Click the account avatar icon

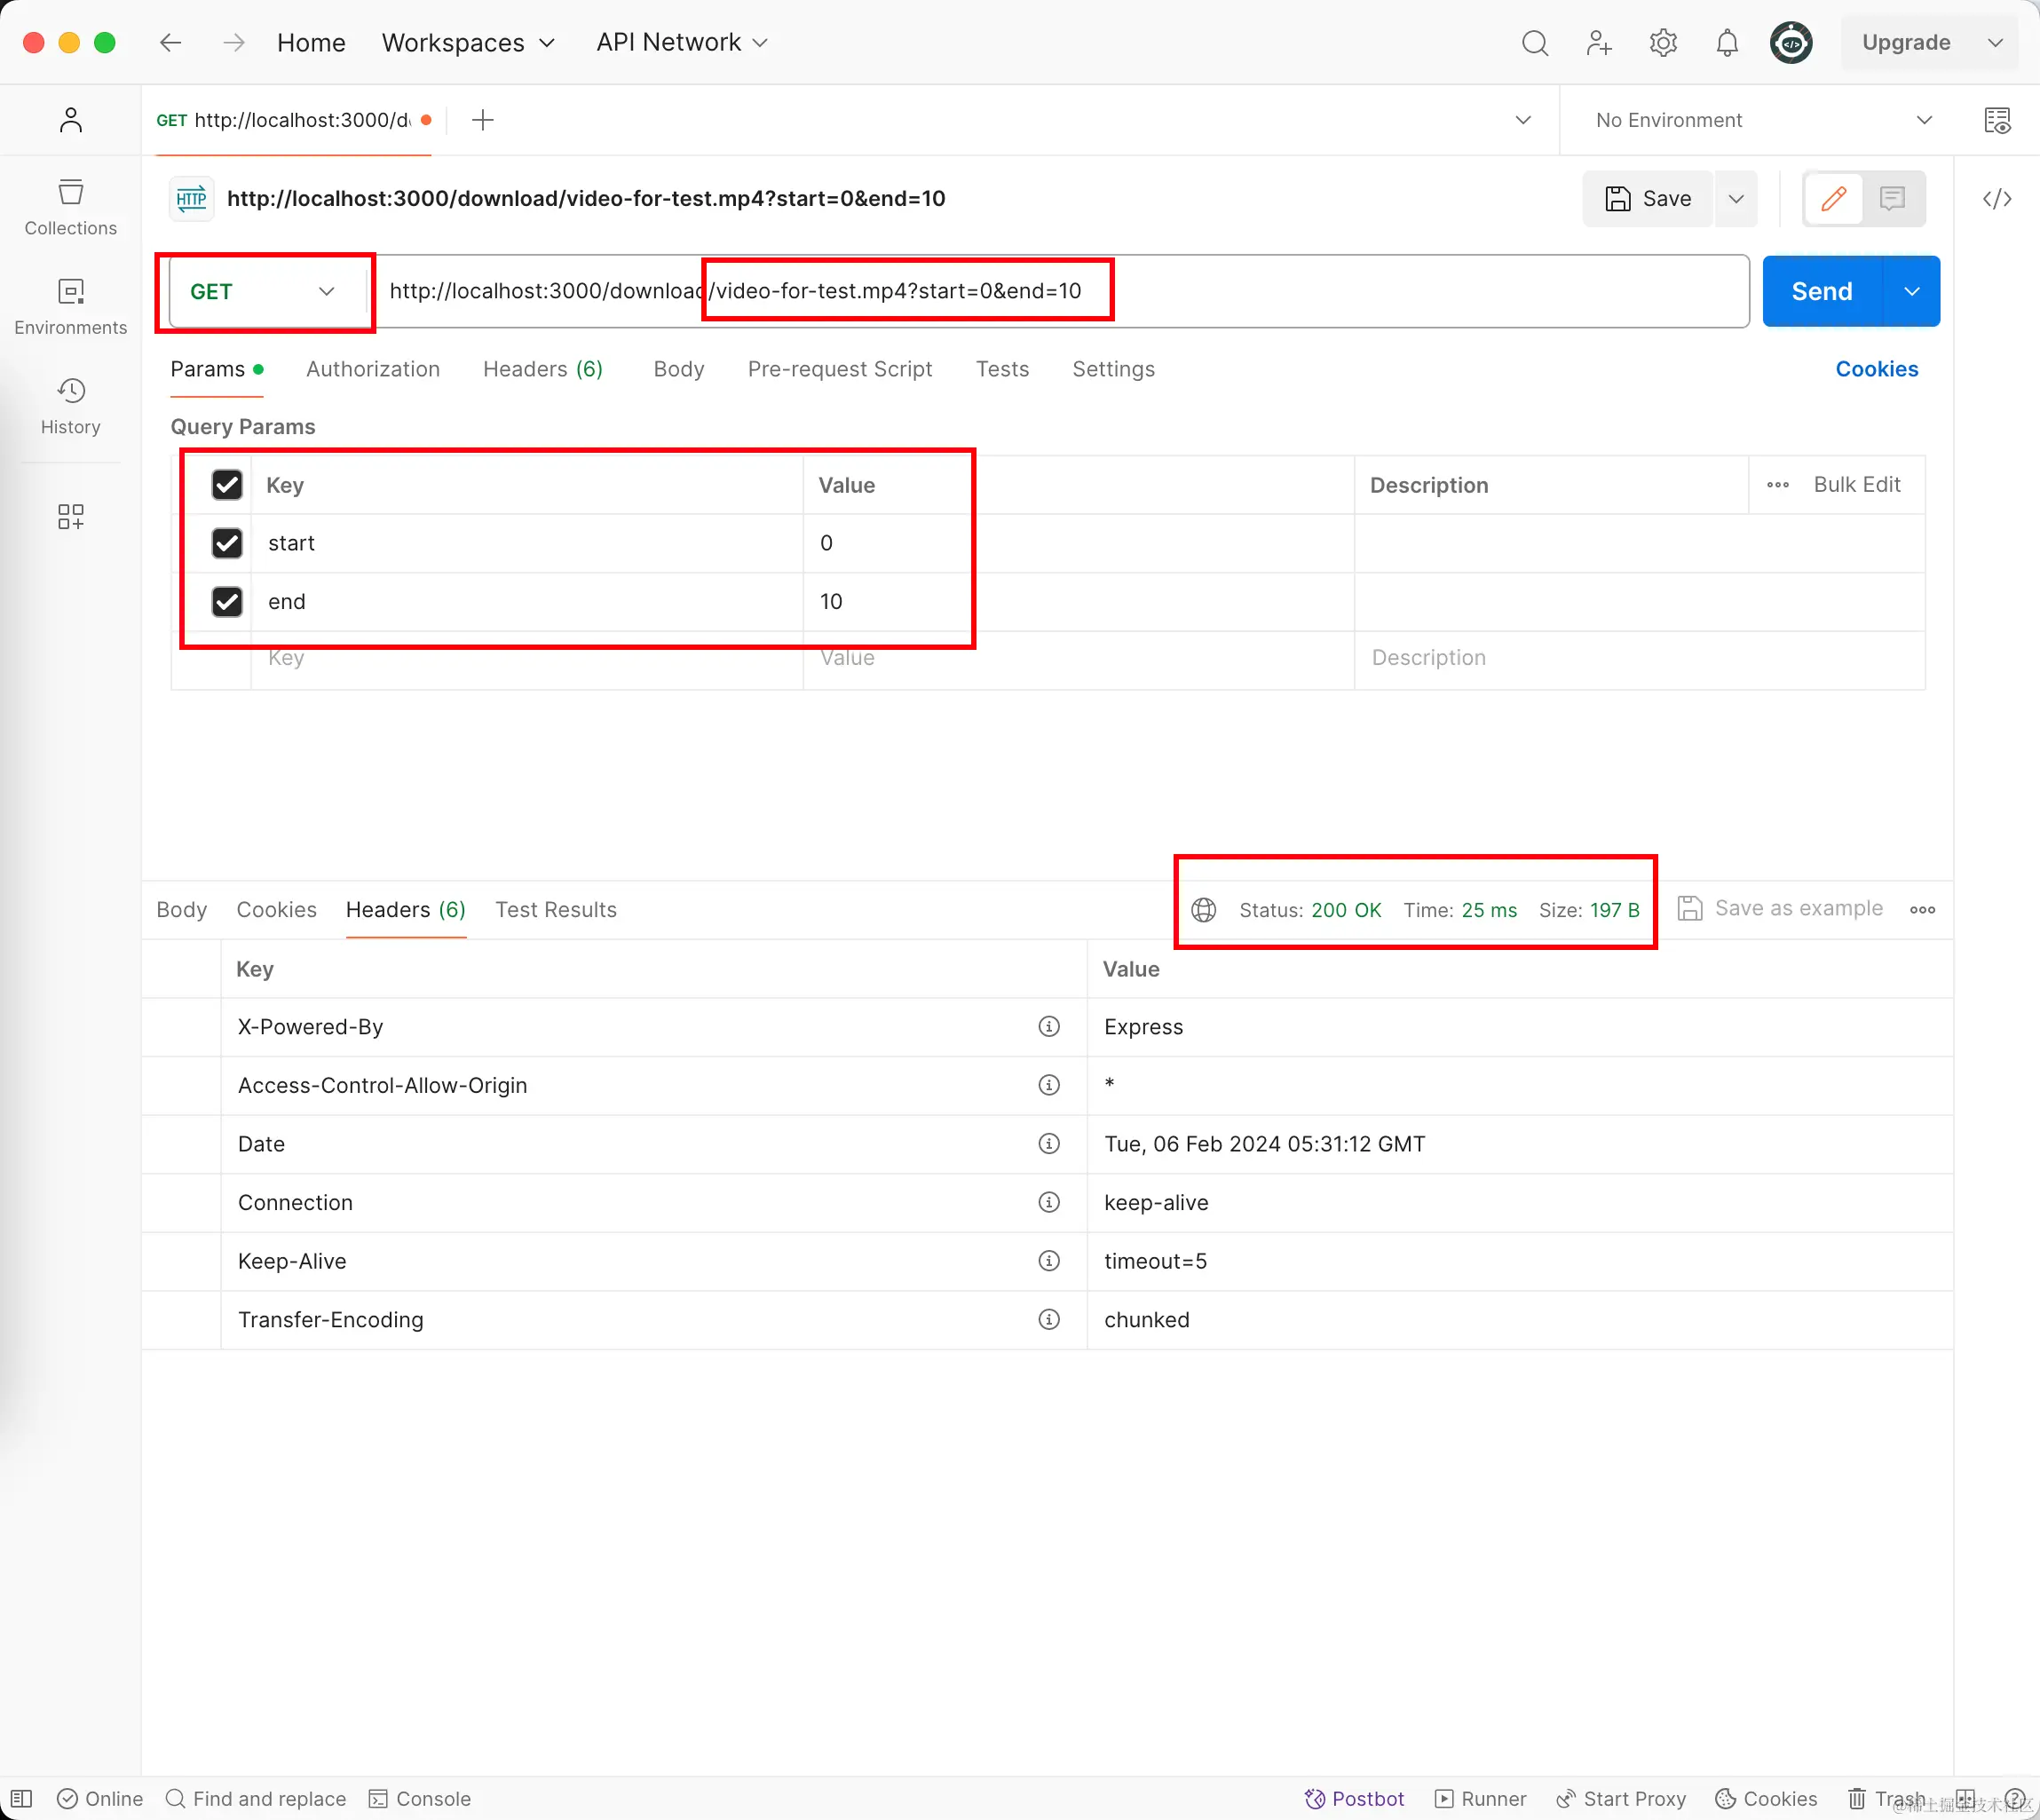tap(1791, 43)
